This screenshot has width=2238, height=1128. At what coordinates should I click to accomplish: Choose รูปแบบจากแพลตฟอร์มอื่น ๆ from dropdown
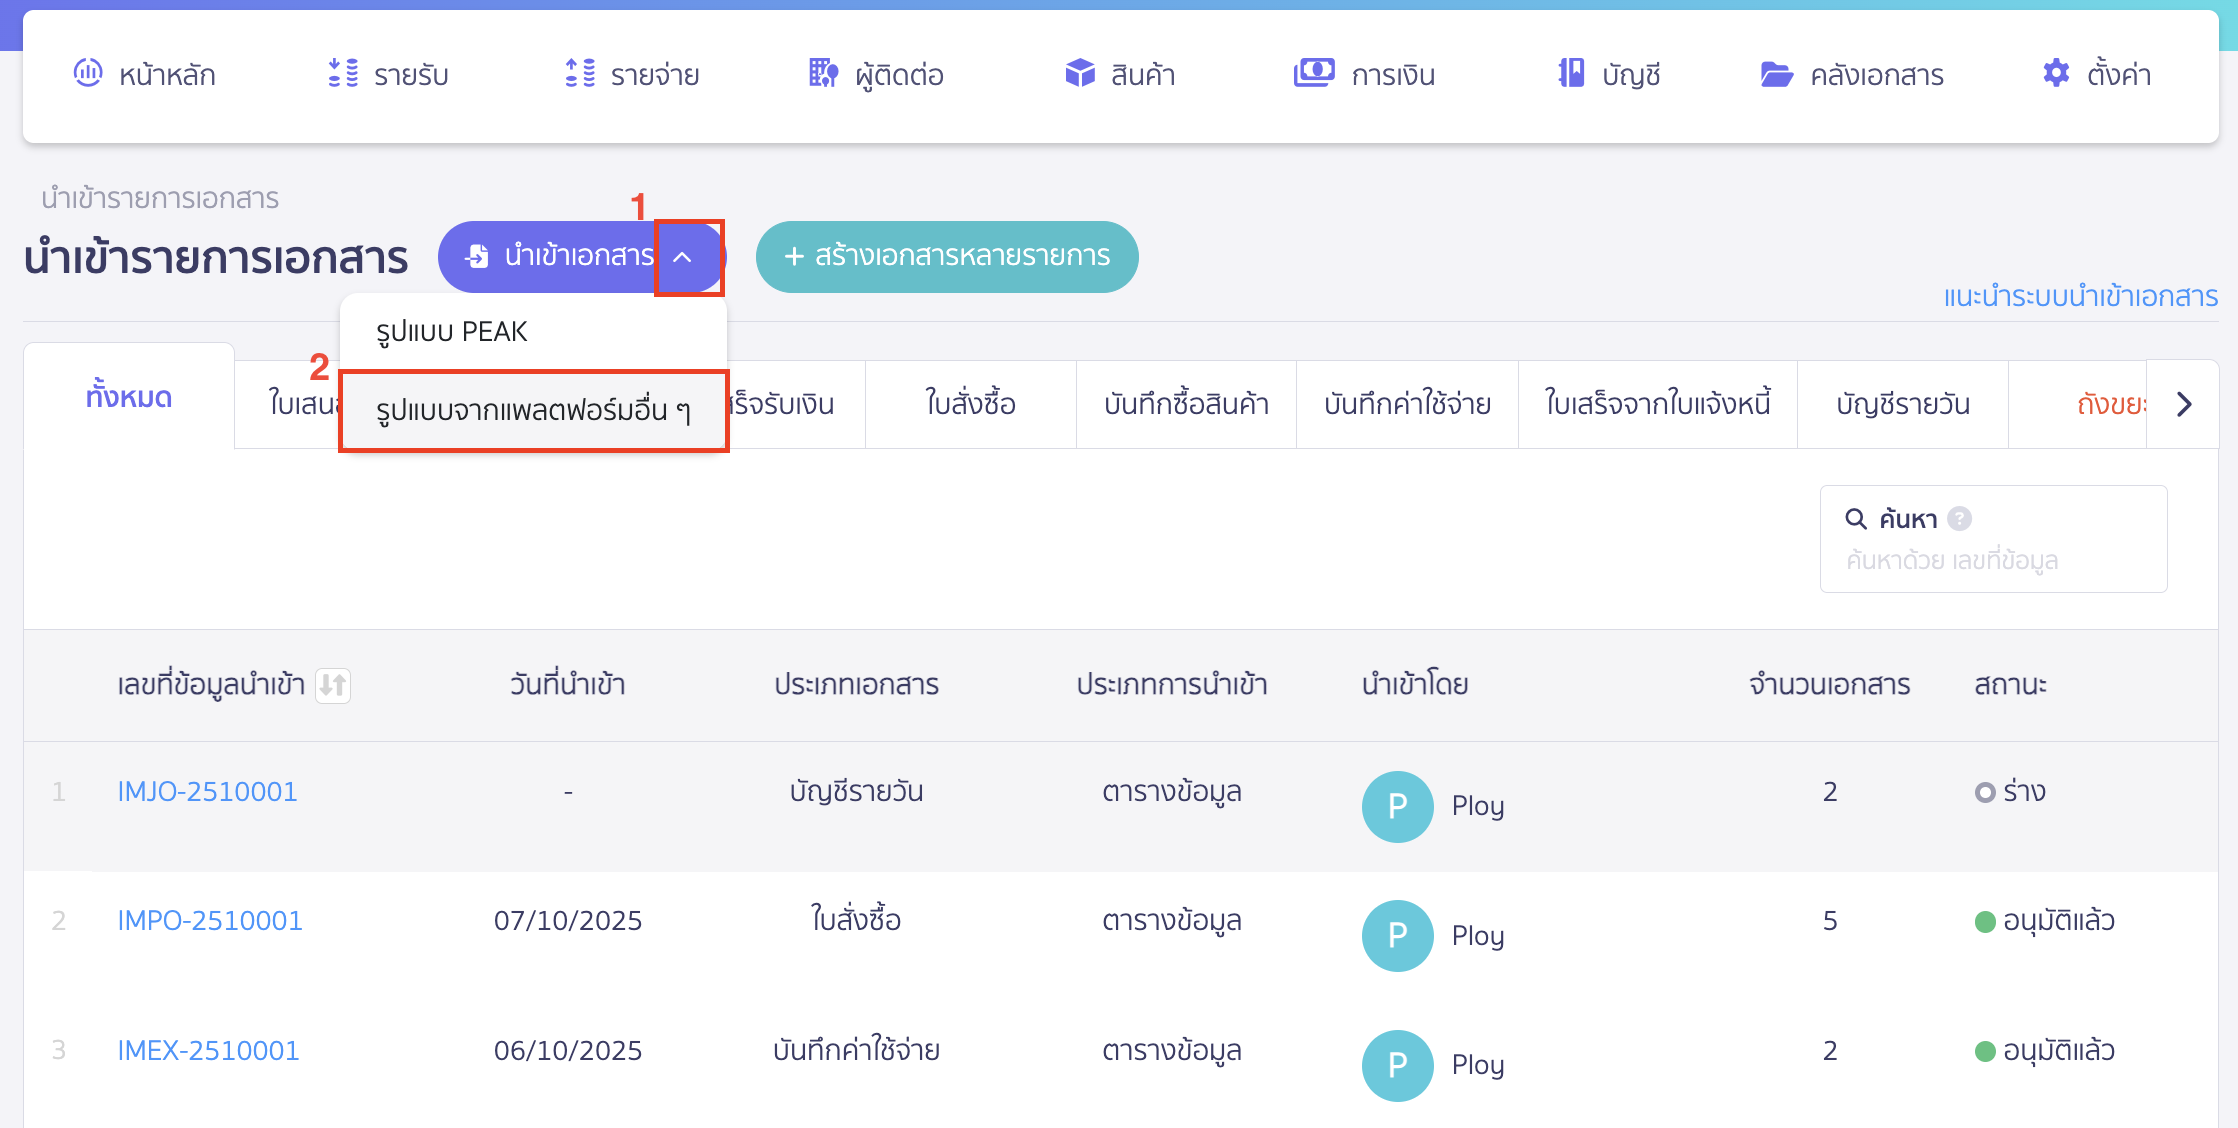(535, 411)
